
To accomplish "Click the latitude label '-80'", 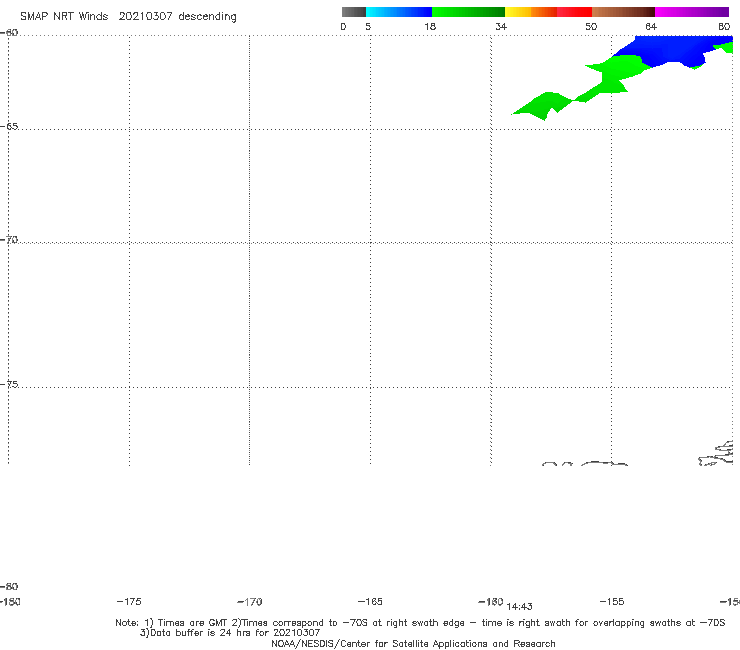I will 9,586.
